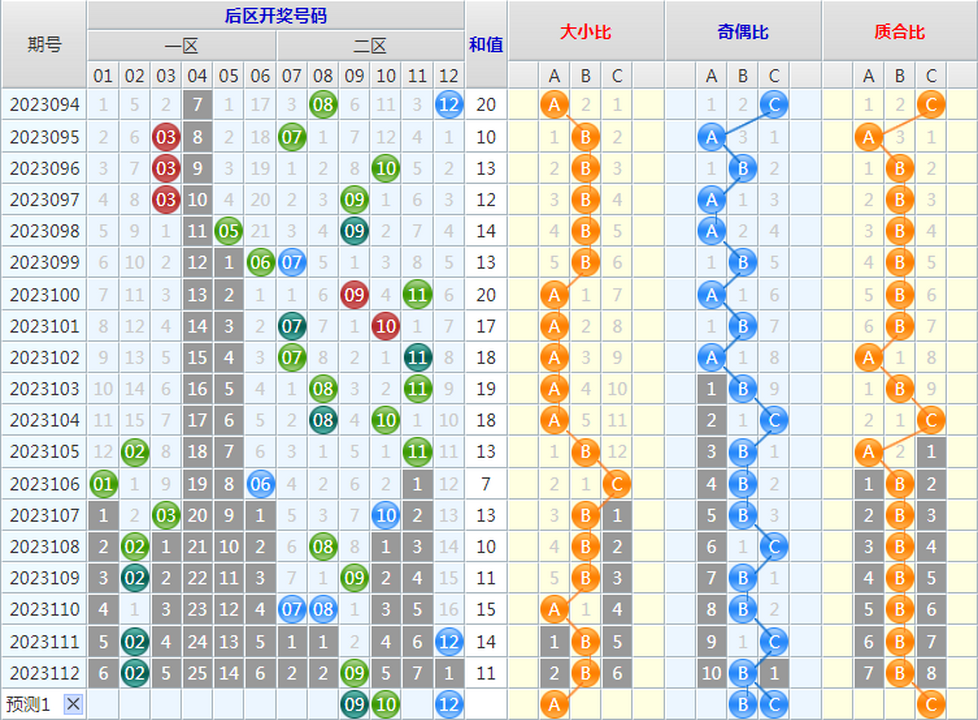Select the blue 奇偶比 header

click(743, 31)
